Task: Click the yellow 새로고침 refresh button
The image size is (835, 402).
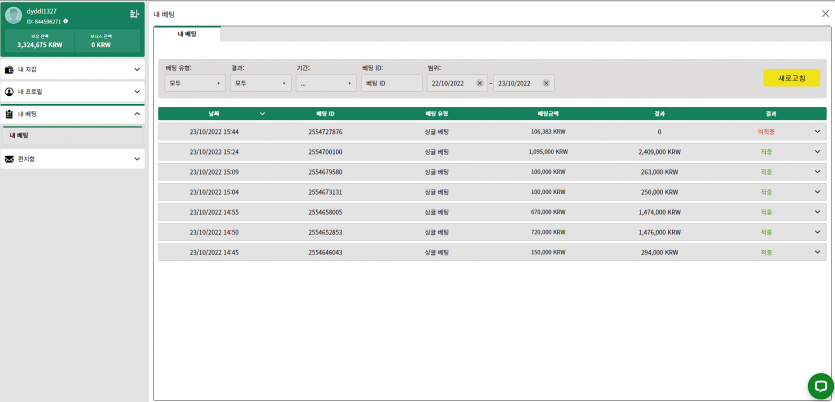Action: click(x=791, y=78)
